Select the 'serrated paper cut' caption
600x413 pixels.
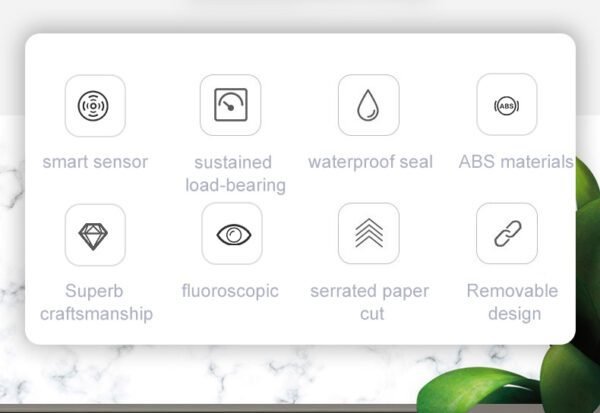pos(370,302)
